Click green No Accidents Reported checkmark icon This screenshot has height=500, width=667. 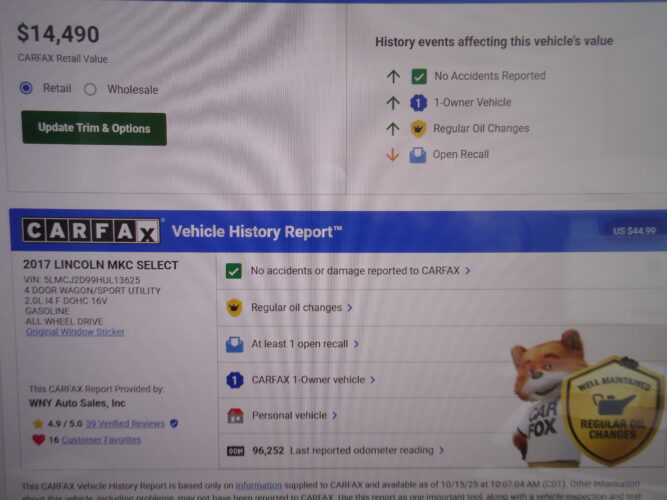pos(419,77)
